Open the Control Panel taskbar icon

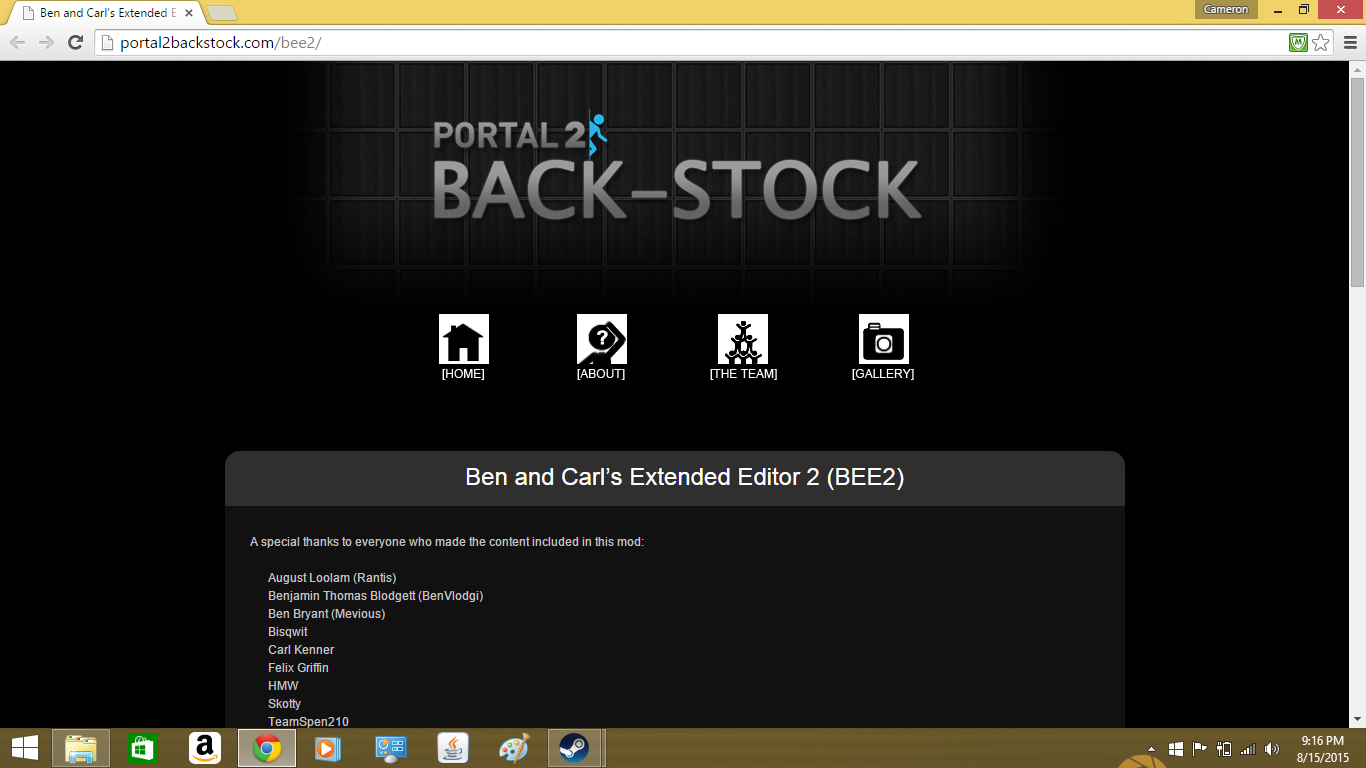(390, 748)
